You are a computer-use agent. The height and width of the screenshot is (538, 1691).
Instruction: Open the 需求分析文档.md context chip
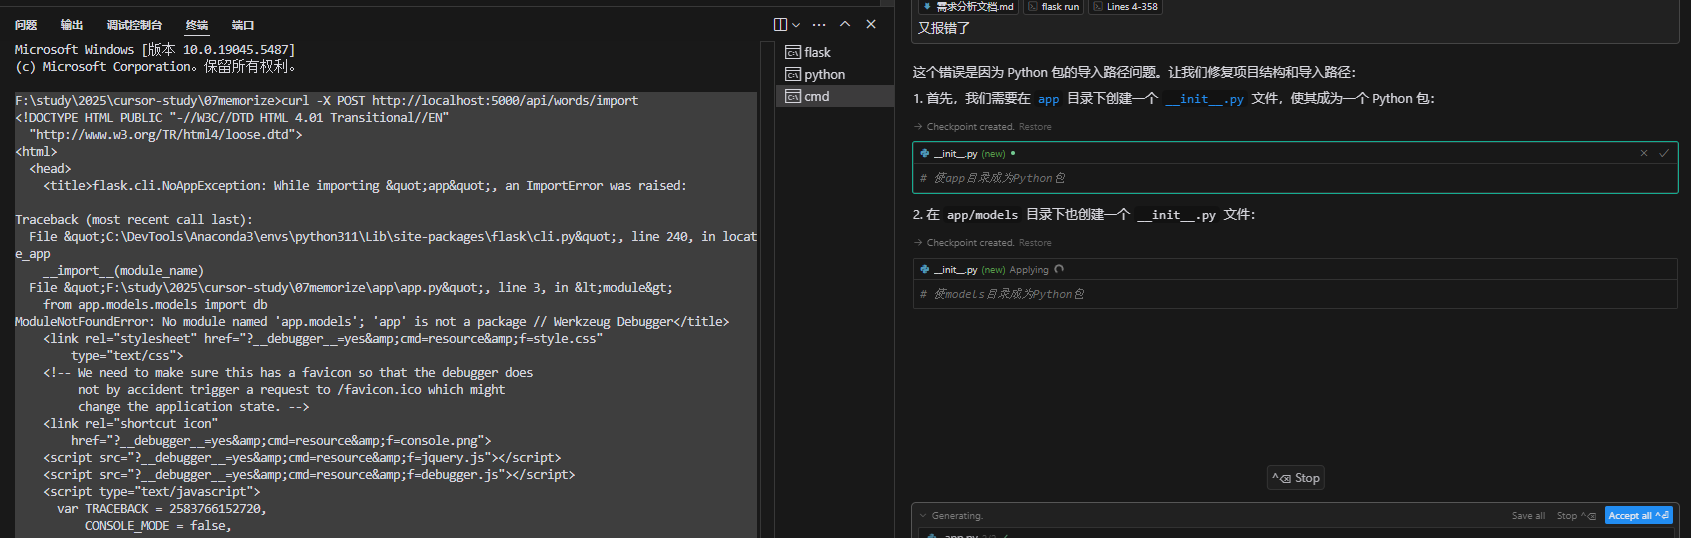[968, 6]
